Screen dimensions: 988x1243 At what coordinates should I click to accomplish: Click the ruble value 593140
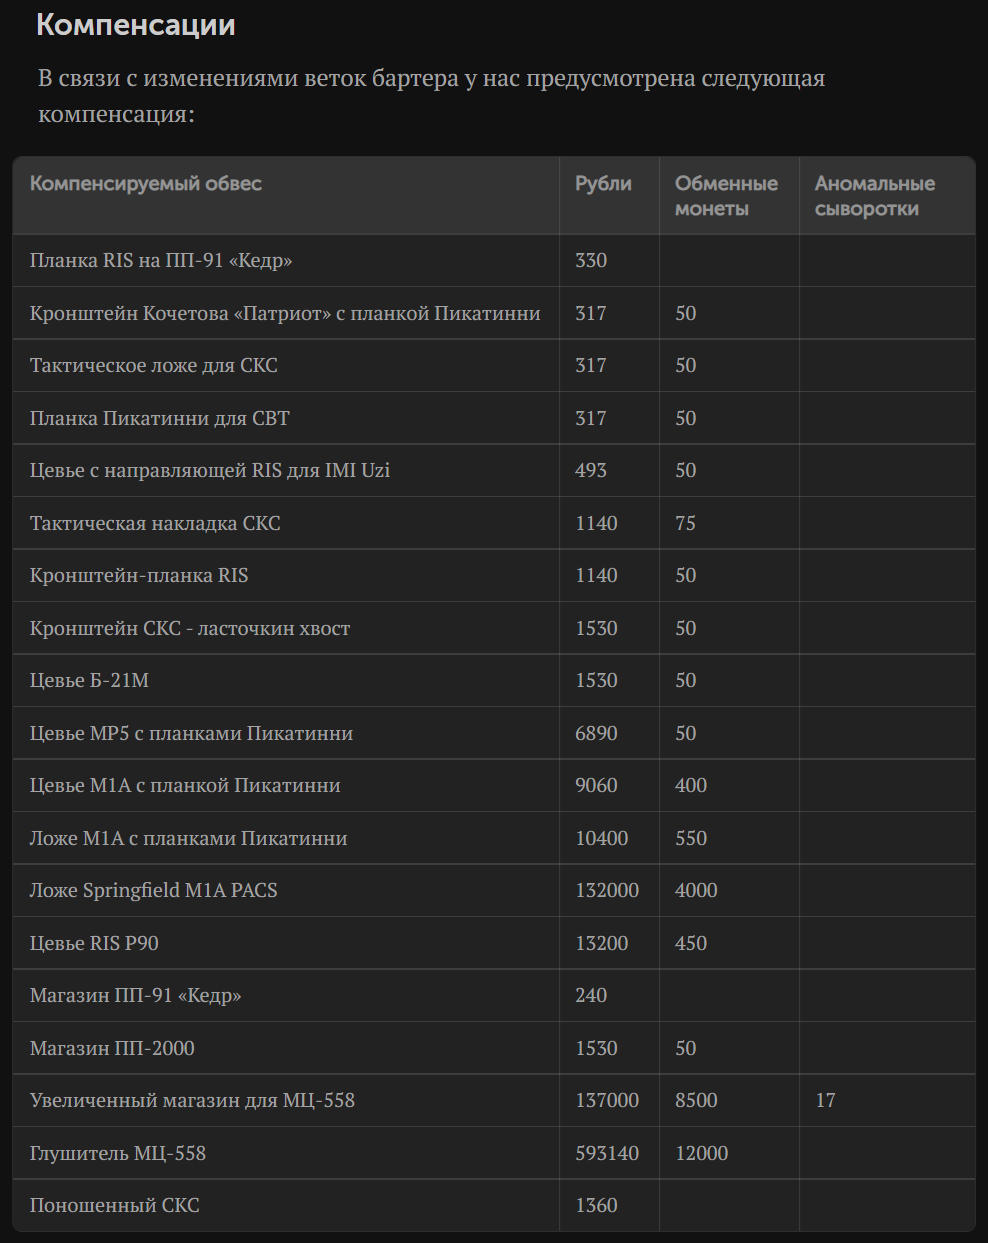pyautogui.click(x=607, y=1153)
